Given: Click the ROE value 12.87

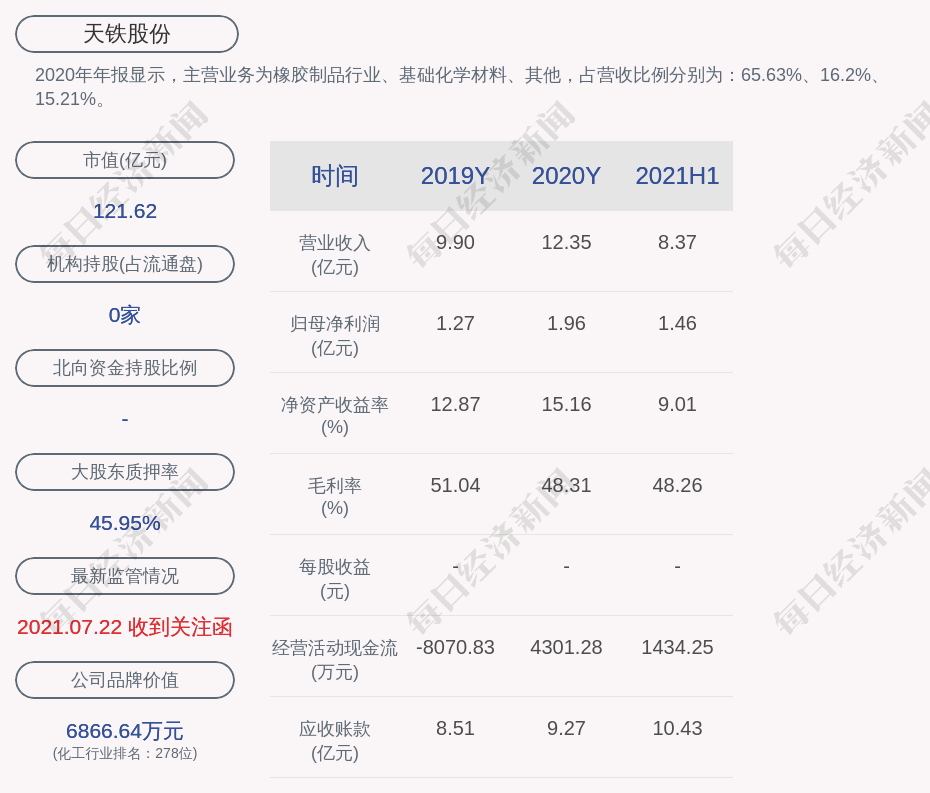Looking at the screenshot, I should click(x=456, y=405).
